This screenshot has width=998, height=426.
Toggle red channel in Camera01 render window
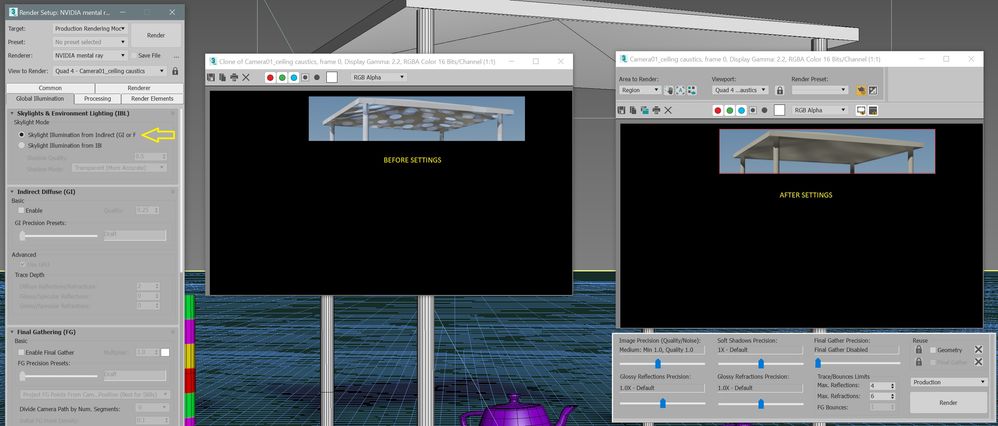[718, 110]
